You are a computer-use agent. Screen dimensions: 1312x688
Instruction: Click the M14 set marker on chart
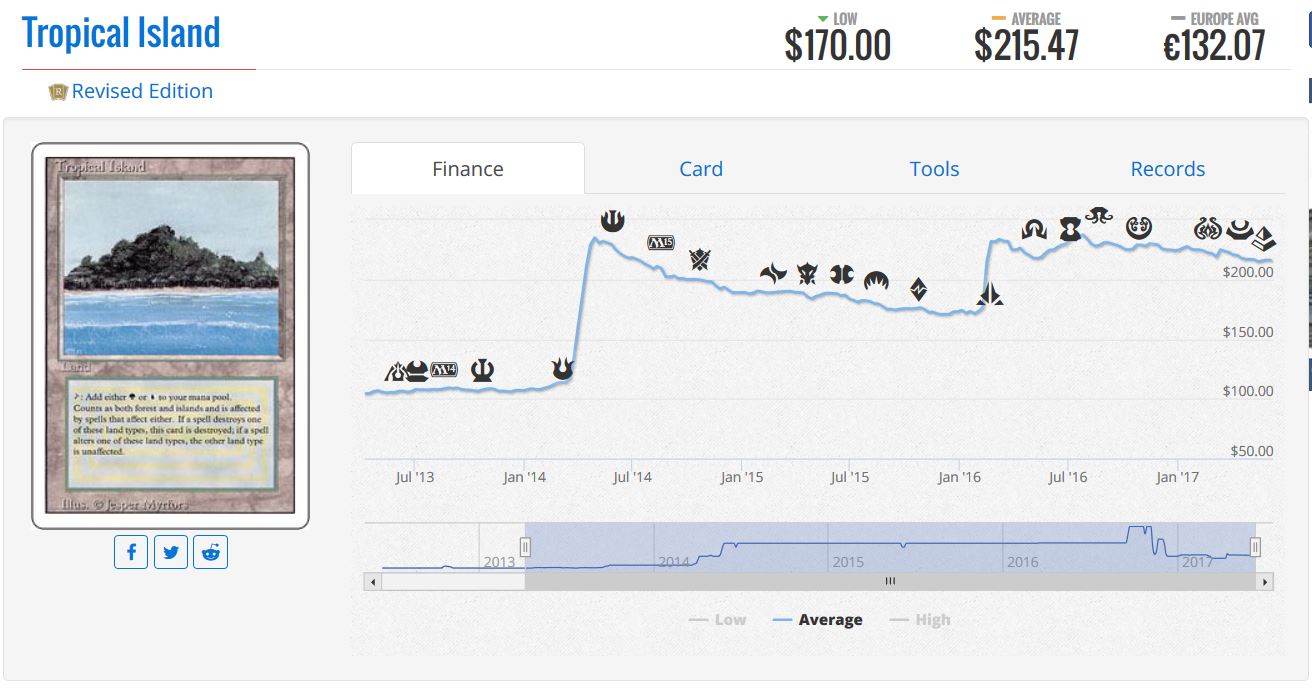pos(443,370)
